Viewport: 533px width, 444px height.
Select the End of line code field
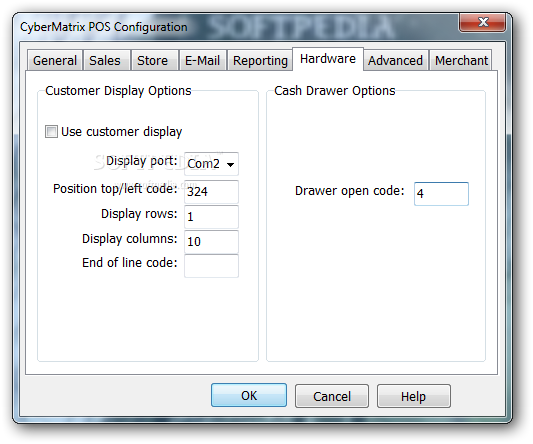(211, 266)
